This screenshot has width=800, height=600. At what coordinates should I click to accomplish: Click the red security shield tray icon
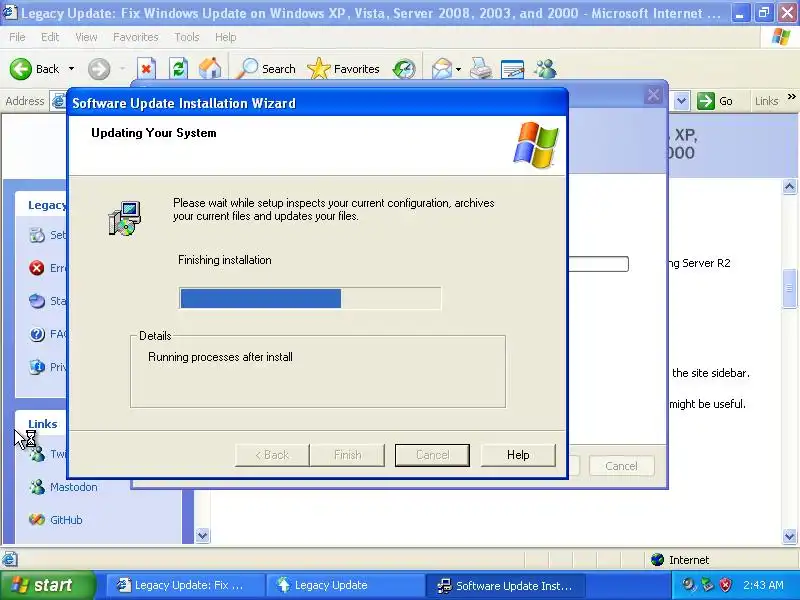point(725,585)
